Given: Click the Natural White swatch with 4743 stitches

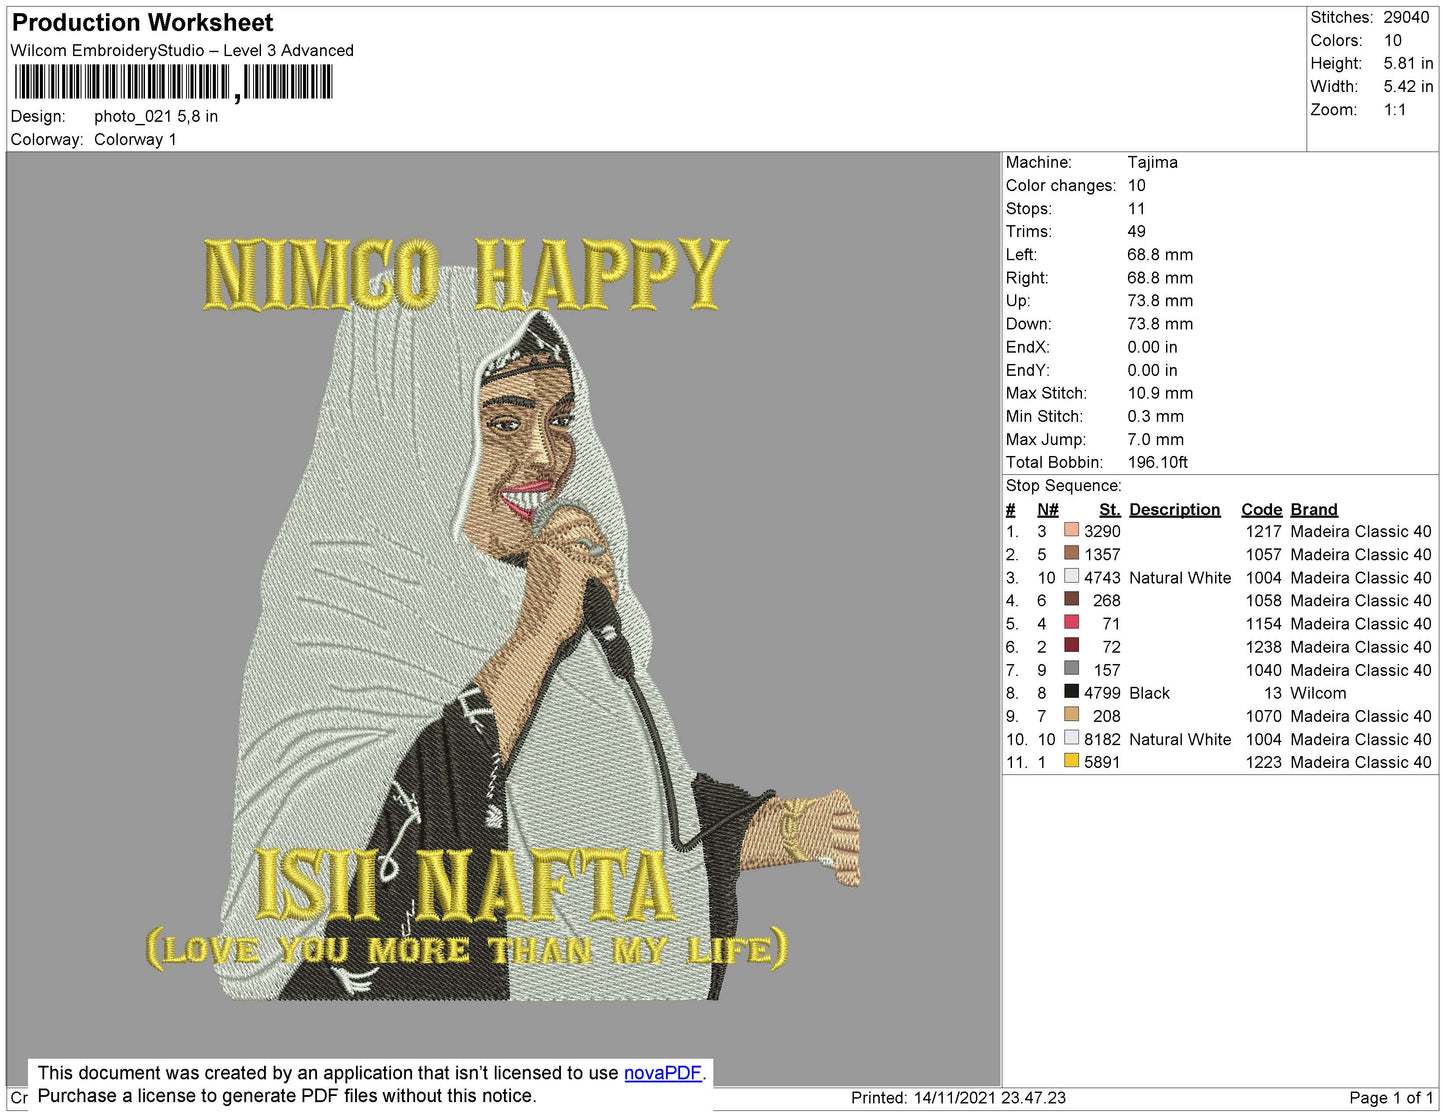Looking at the screenshot, I should (x=1071, y=577).
